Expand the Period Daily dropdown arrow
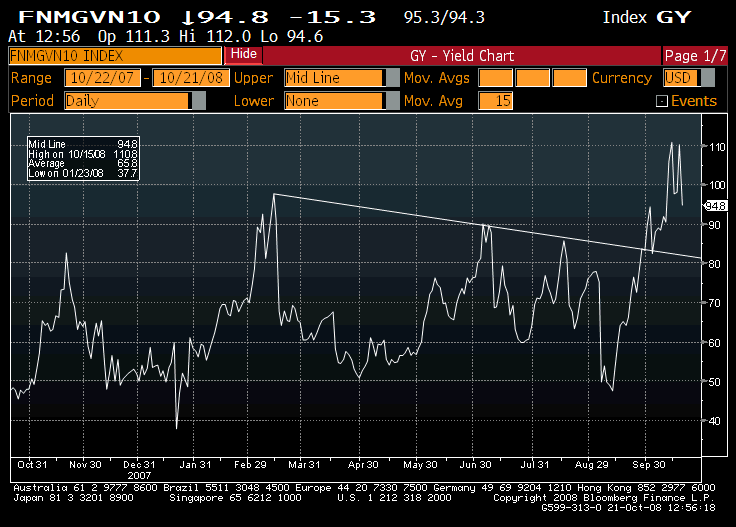The height and width of the screenshot is (527, 736). tap(198, 101)
